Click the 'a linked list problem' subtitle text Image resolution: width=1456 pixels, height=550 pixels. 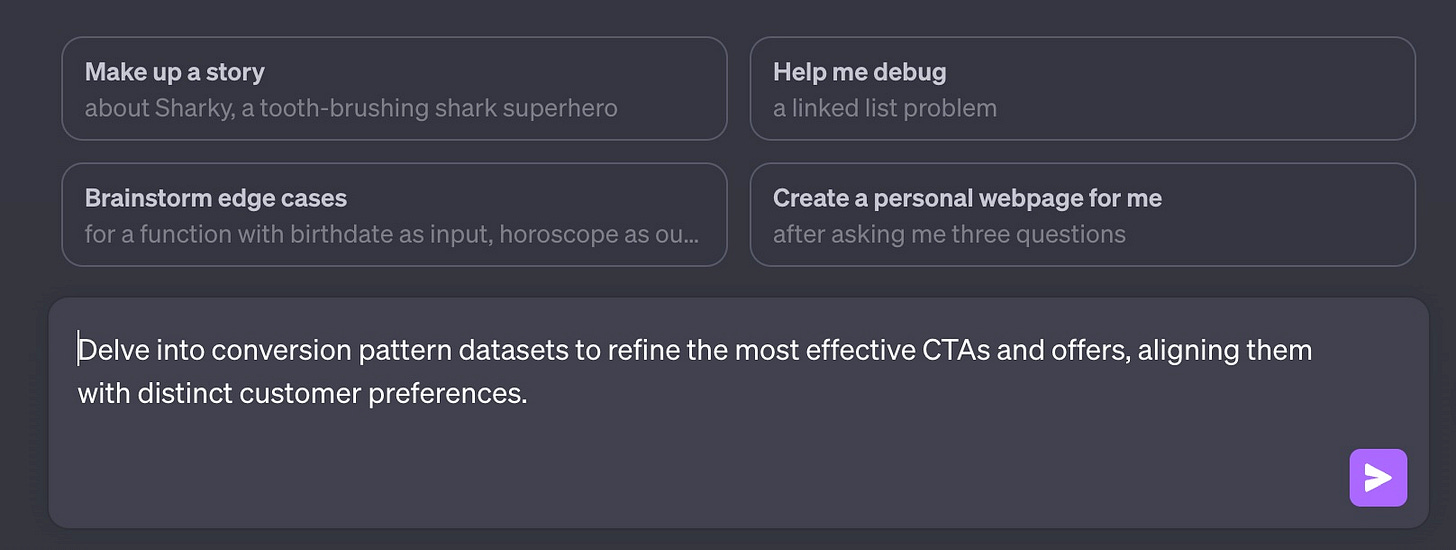click(885, 108)
